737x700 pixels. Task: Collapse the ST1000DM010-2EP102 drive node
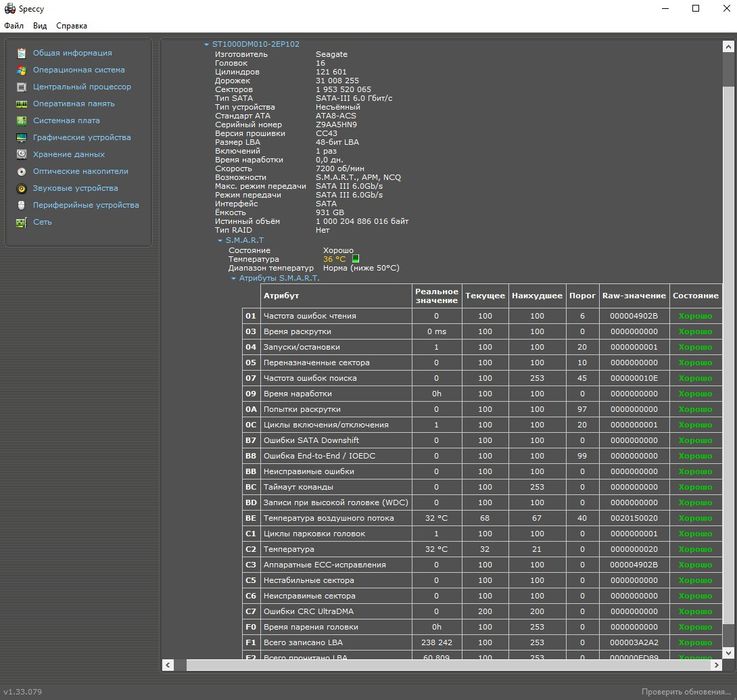206,44
